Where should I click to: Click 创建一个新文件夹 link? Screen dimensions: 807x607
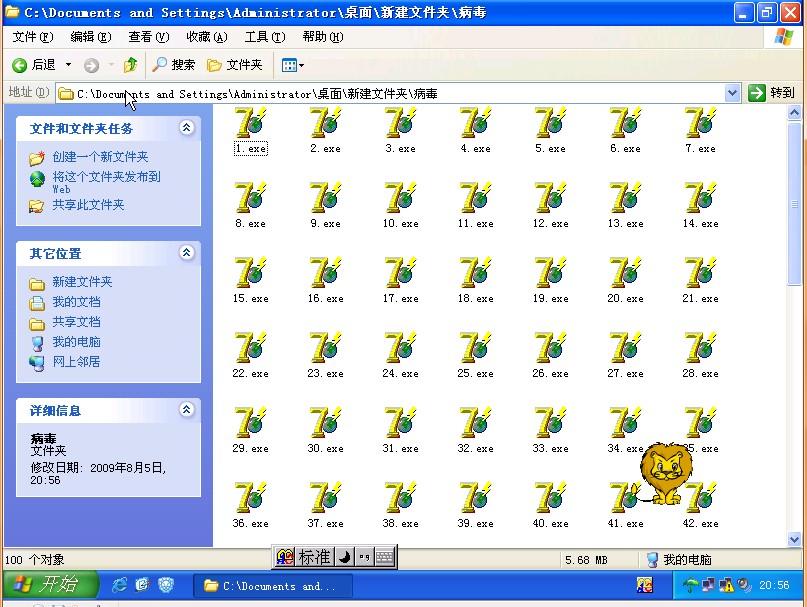[100, 157]
